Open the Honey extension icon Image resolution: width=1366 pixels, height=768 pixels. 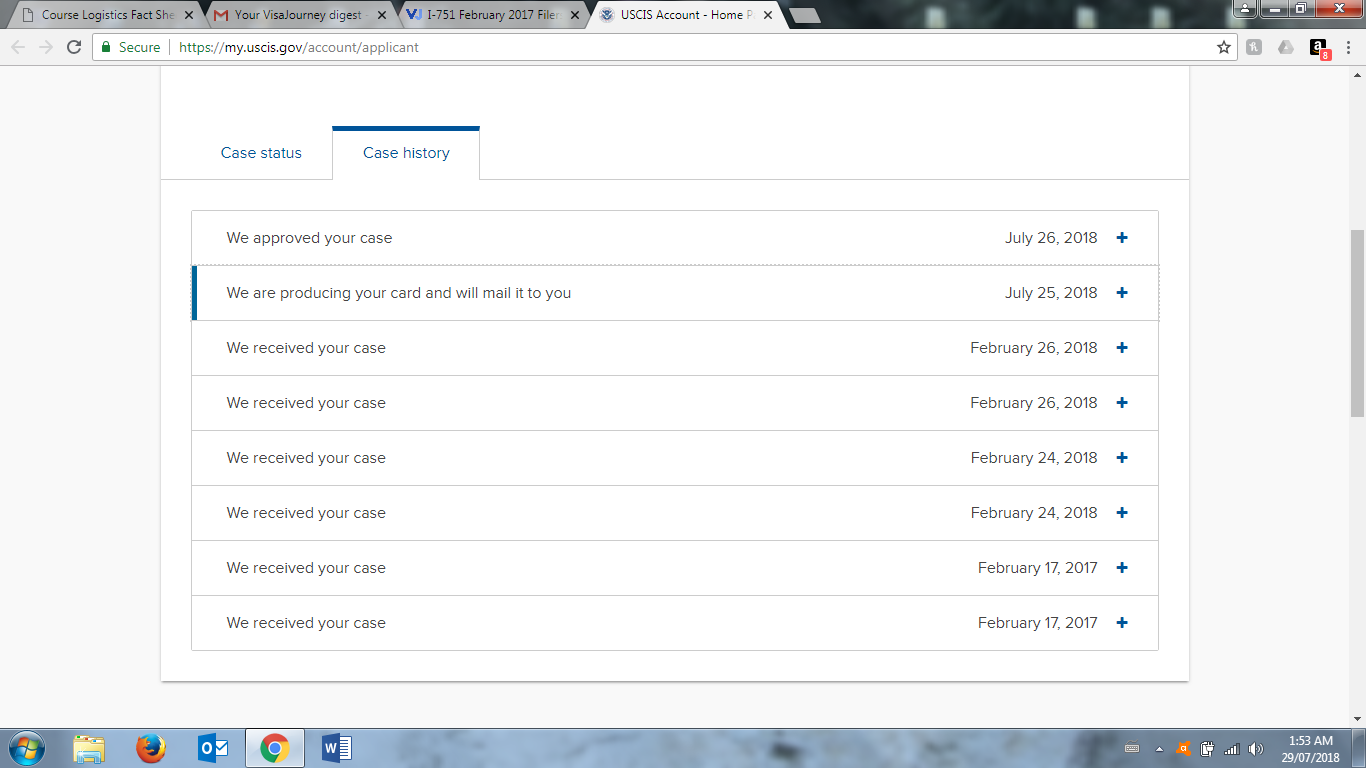1254,47
